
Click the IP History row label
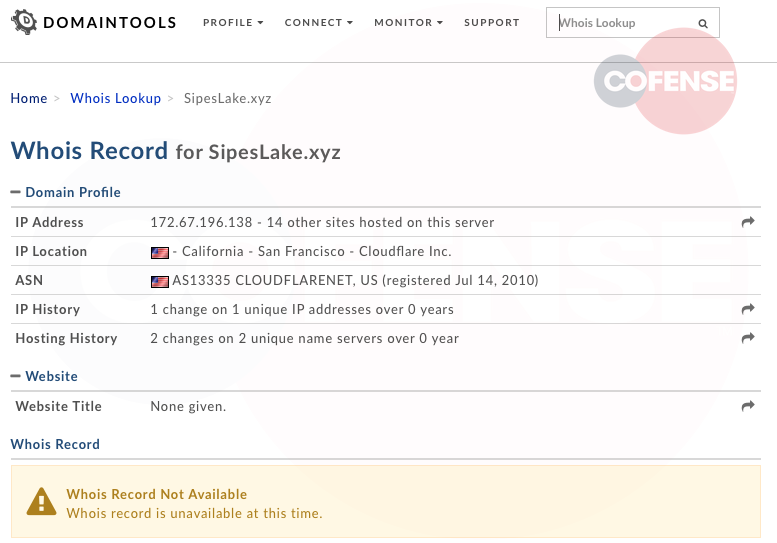pos(48,309)
